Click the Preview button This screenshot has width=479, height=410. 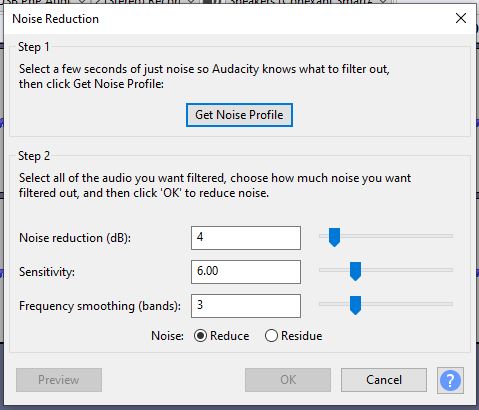[59, 380]
